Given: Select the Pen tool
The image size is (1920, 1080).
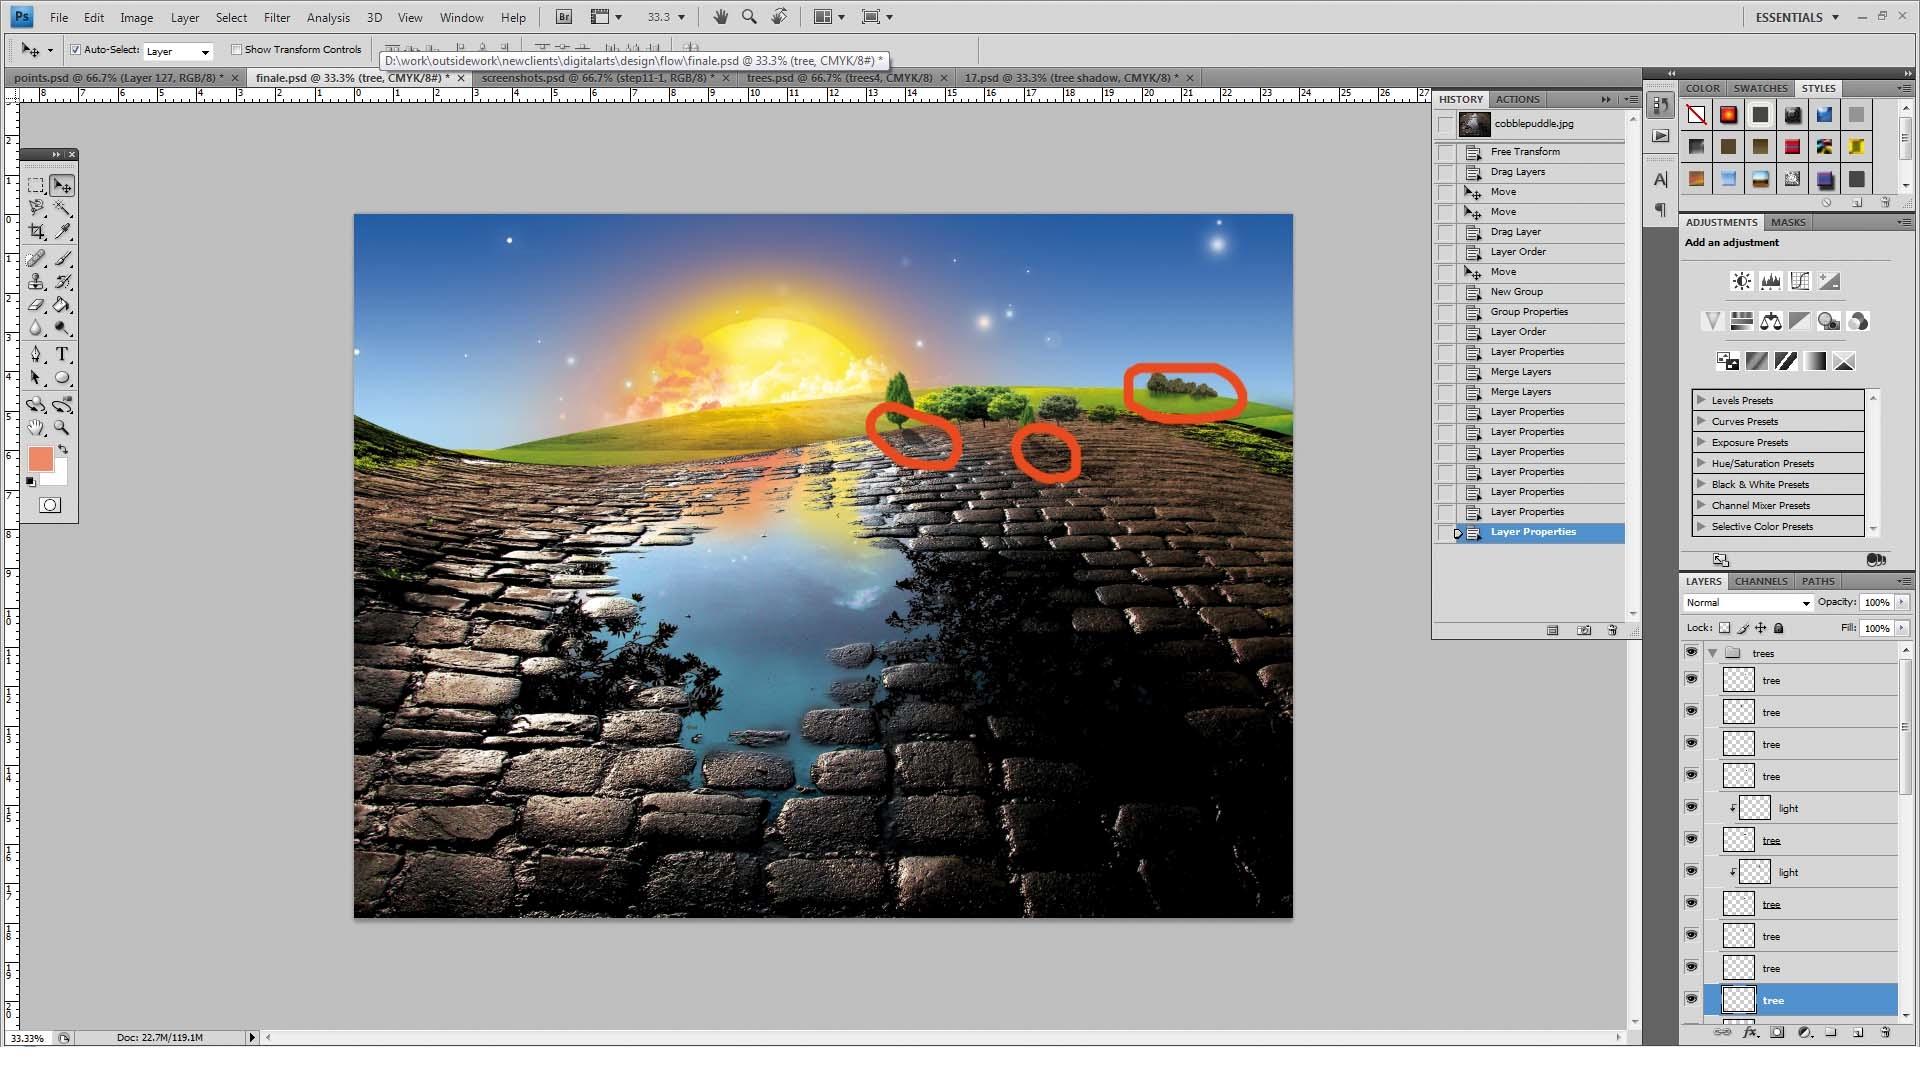Looking at the screenshot, I should click(x=37, y=354).
